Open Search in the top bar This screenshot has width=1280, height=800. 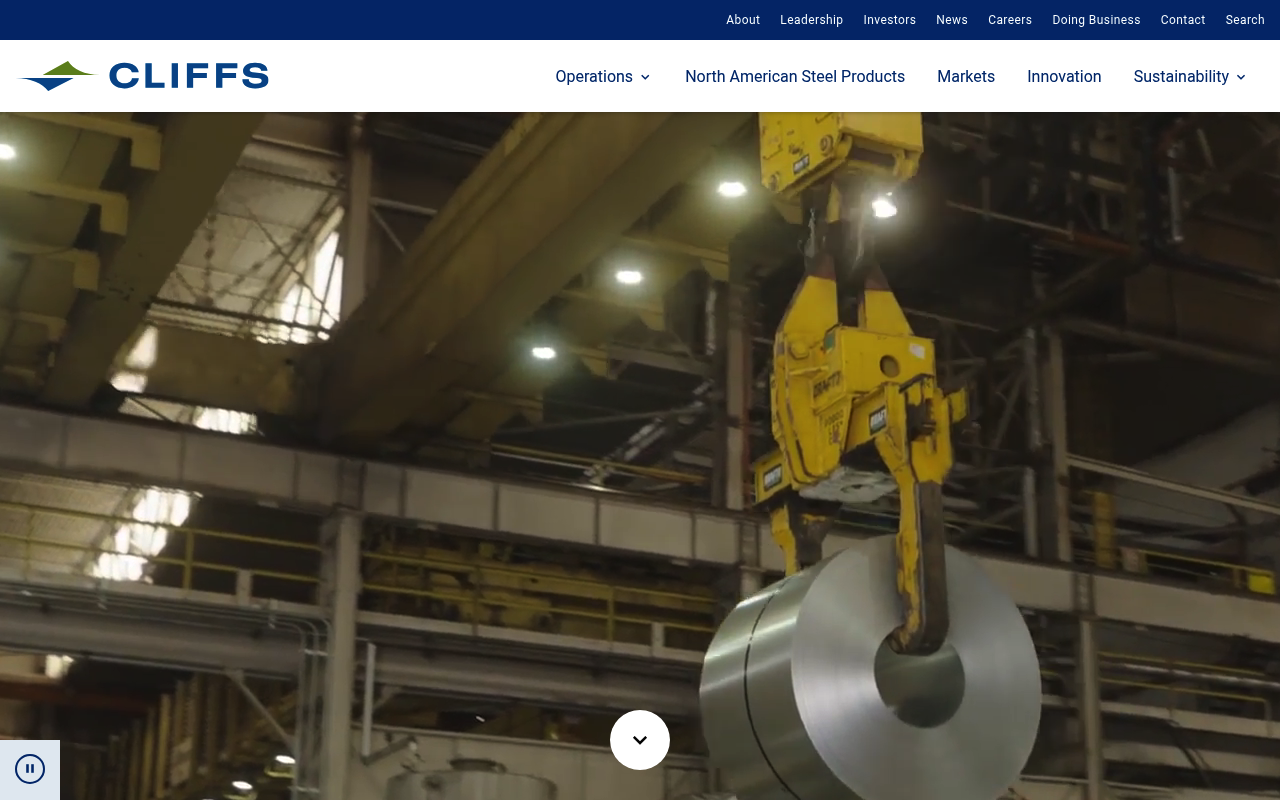tap(1245, 20)
